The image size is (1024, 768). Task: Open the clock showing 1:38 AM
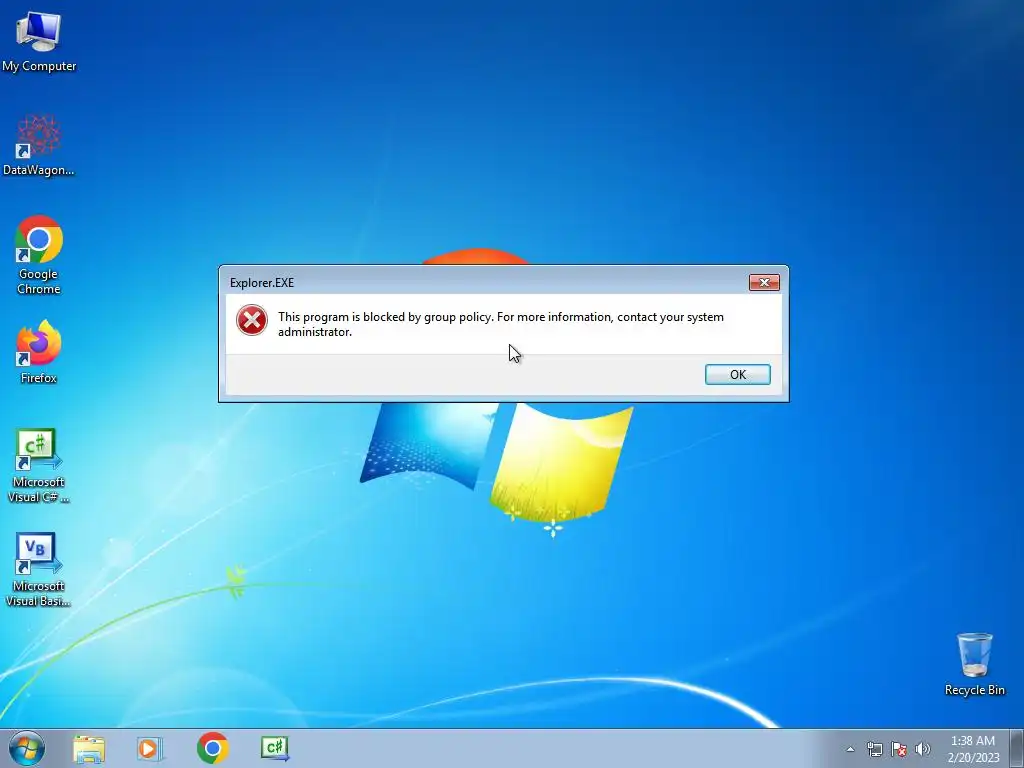[973, 748]
